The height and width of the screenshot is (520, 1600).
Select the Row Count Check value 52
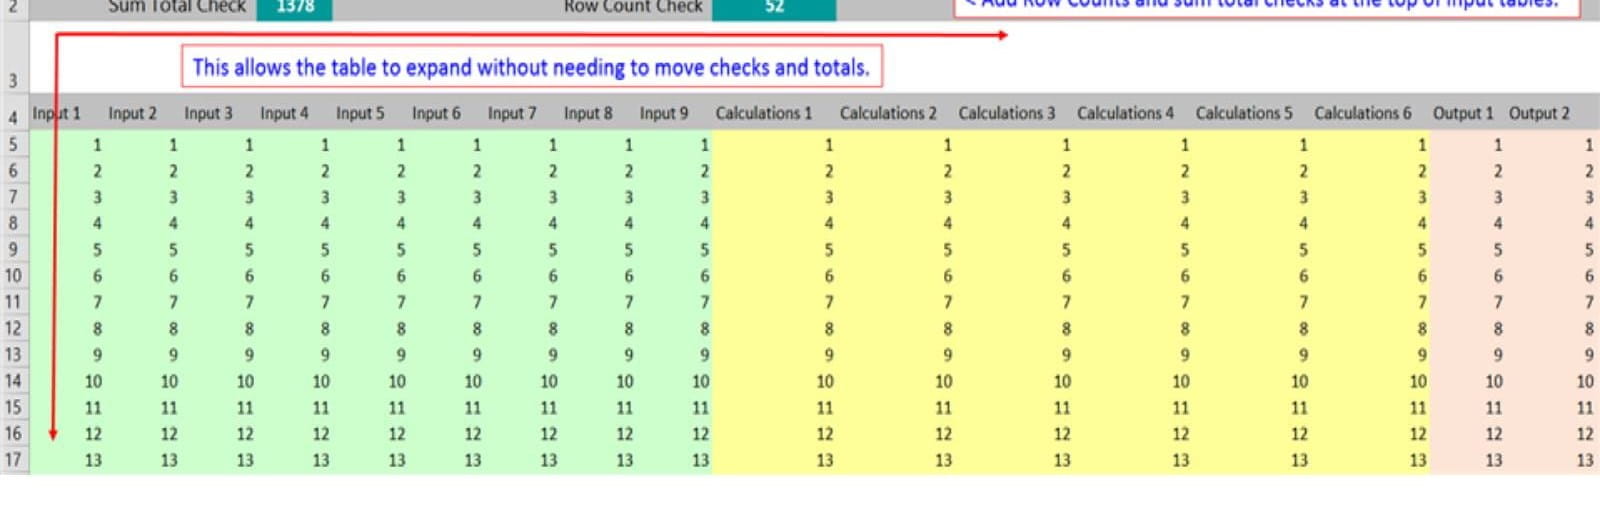coord(774,8)
